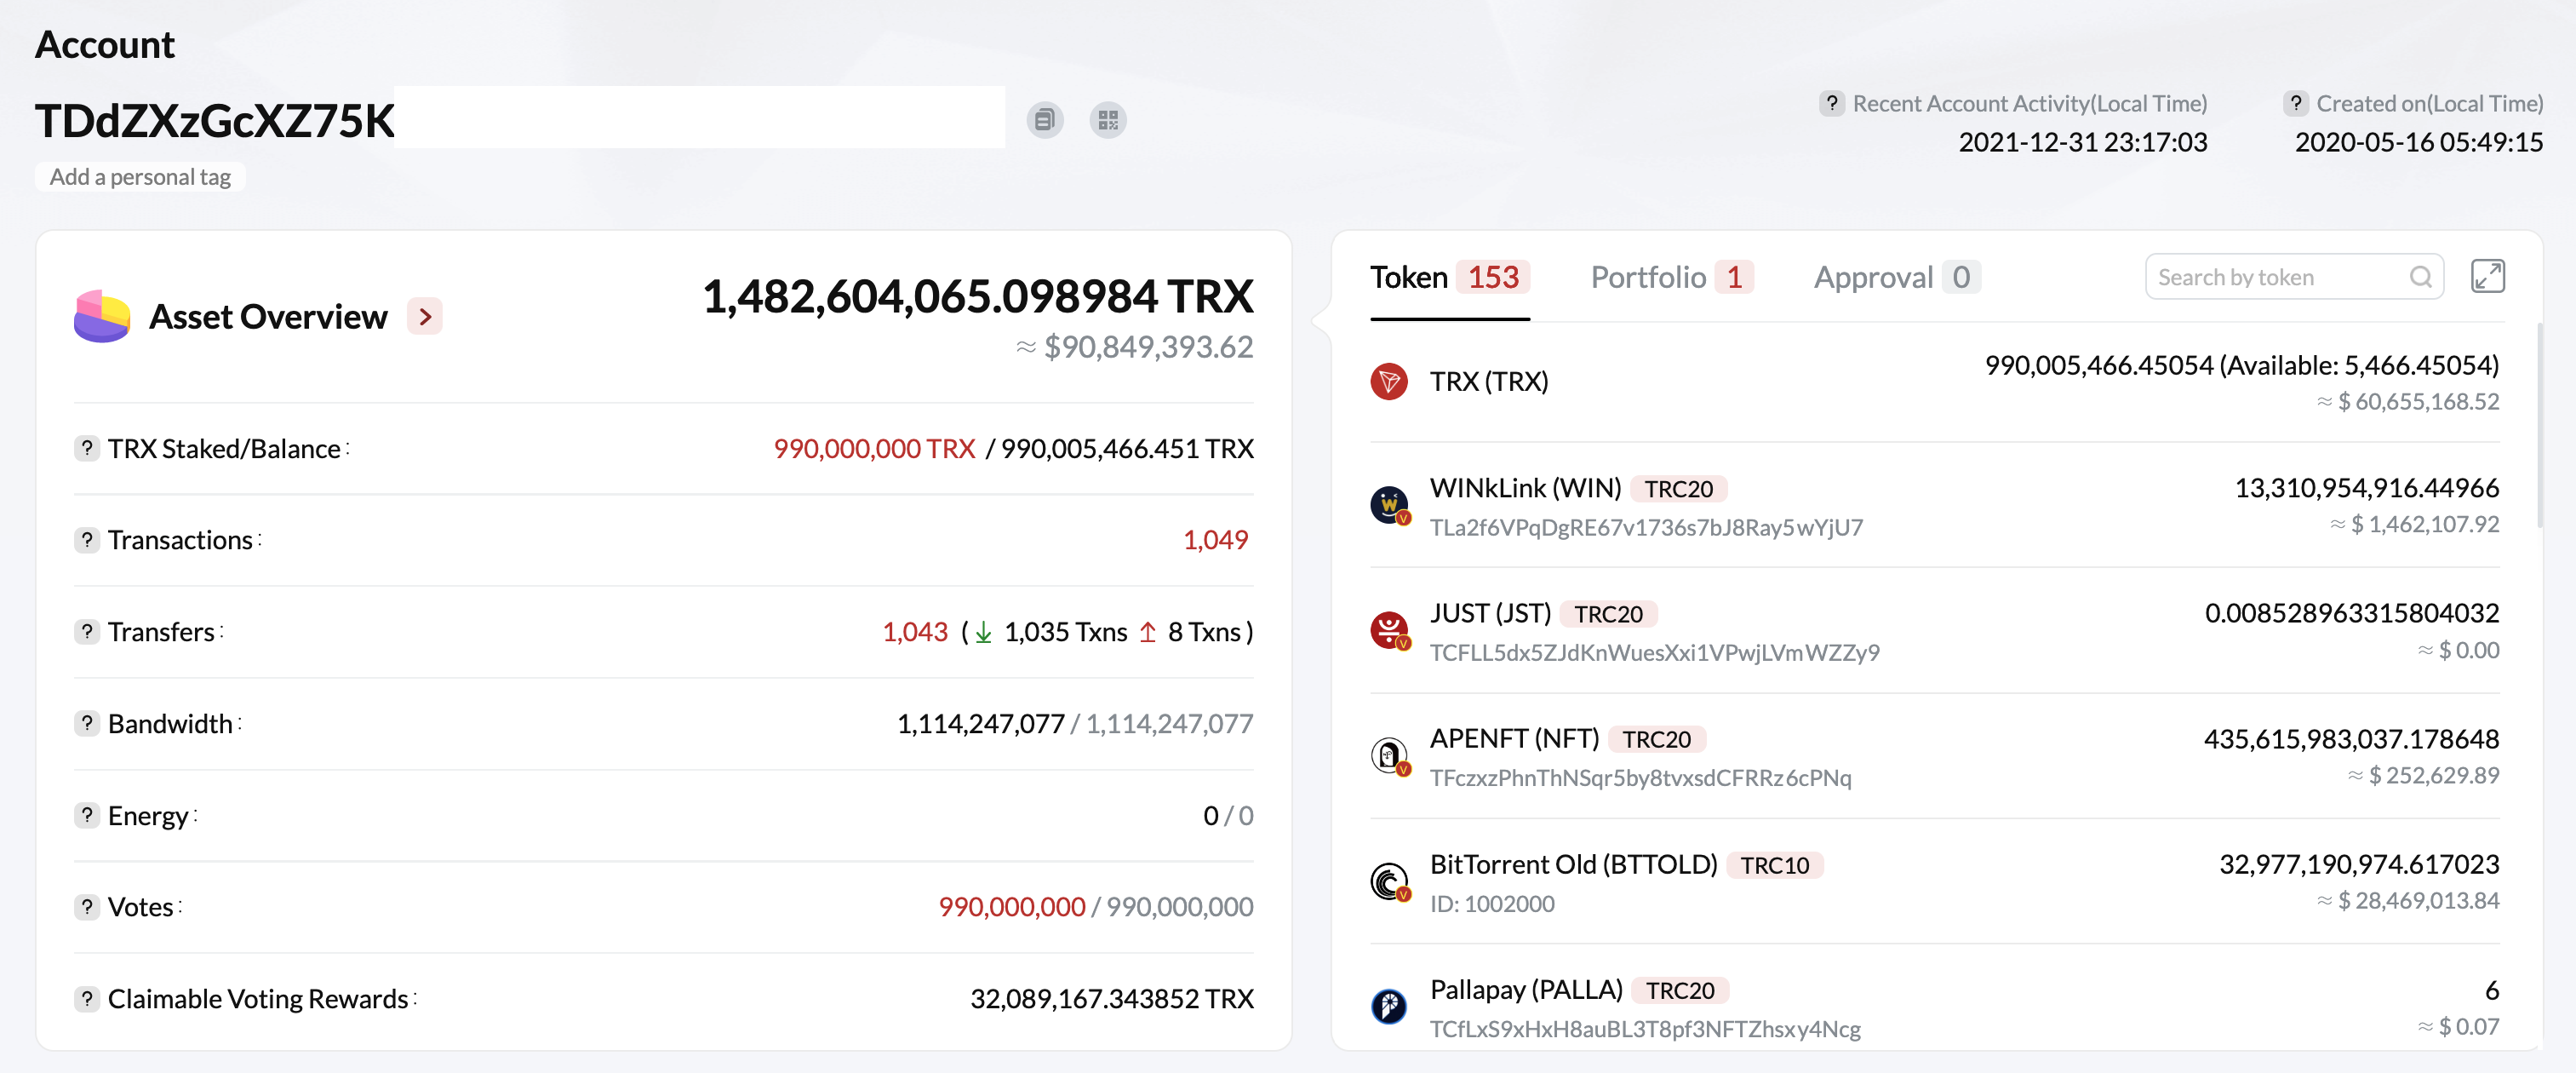Click the JUST token logo
The image size is (2576, 1073).
click(x=1389, y=630)
